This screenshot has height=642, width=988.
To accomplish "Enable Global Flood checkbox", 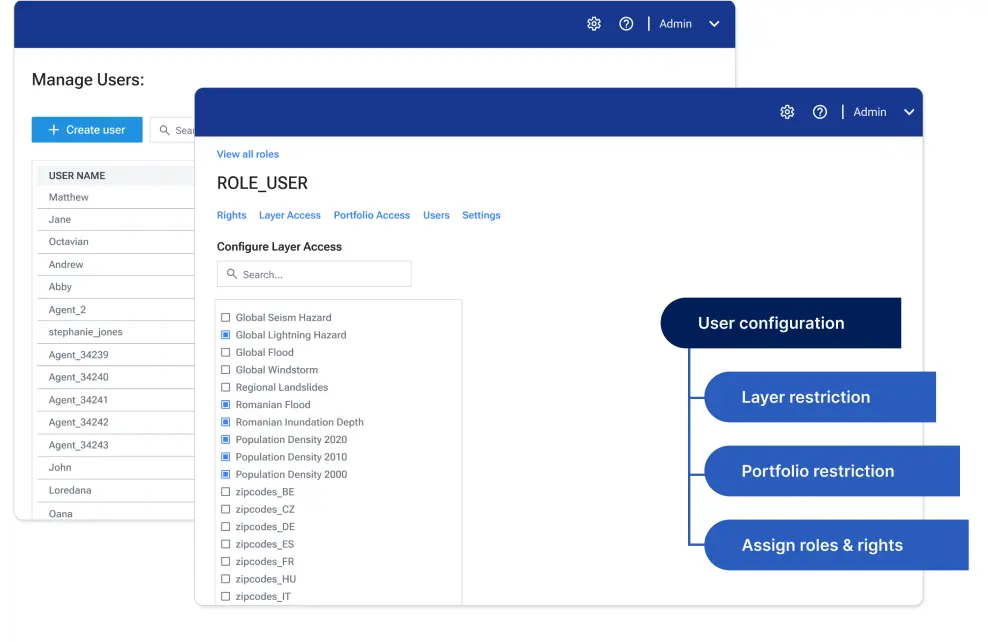I will 226,353.
